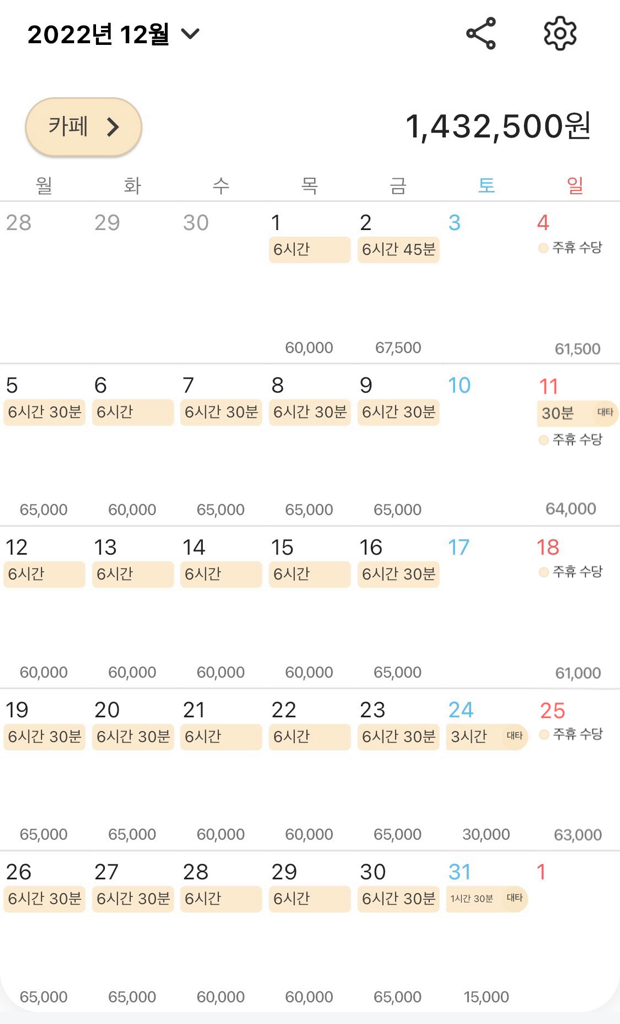Open settings with the gear icon
Screen dimensions: 620x1024
[560, 34]
